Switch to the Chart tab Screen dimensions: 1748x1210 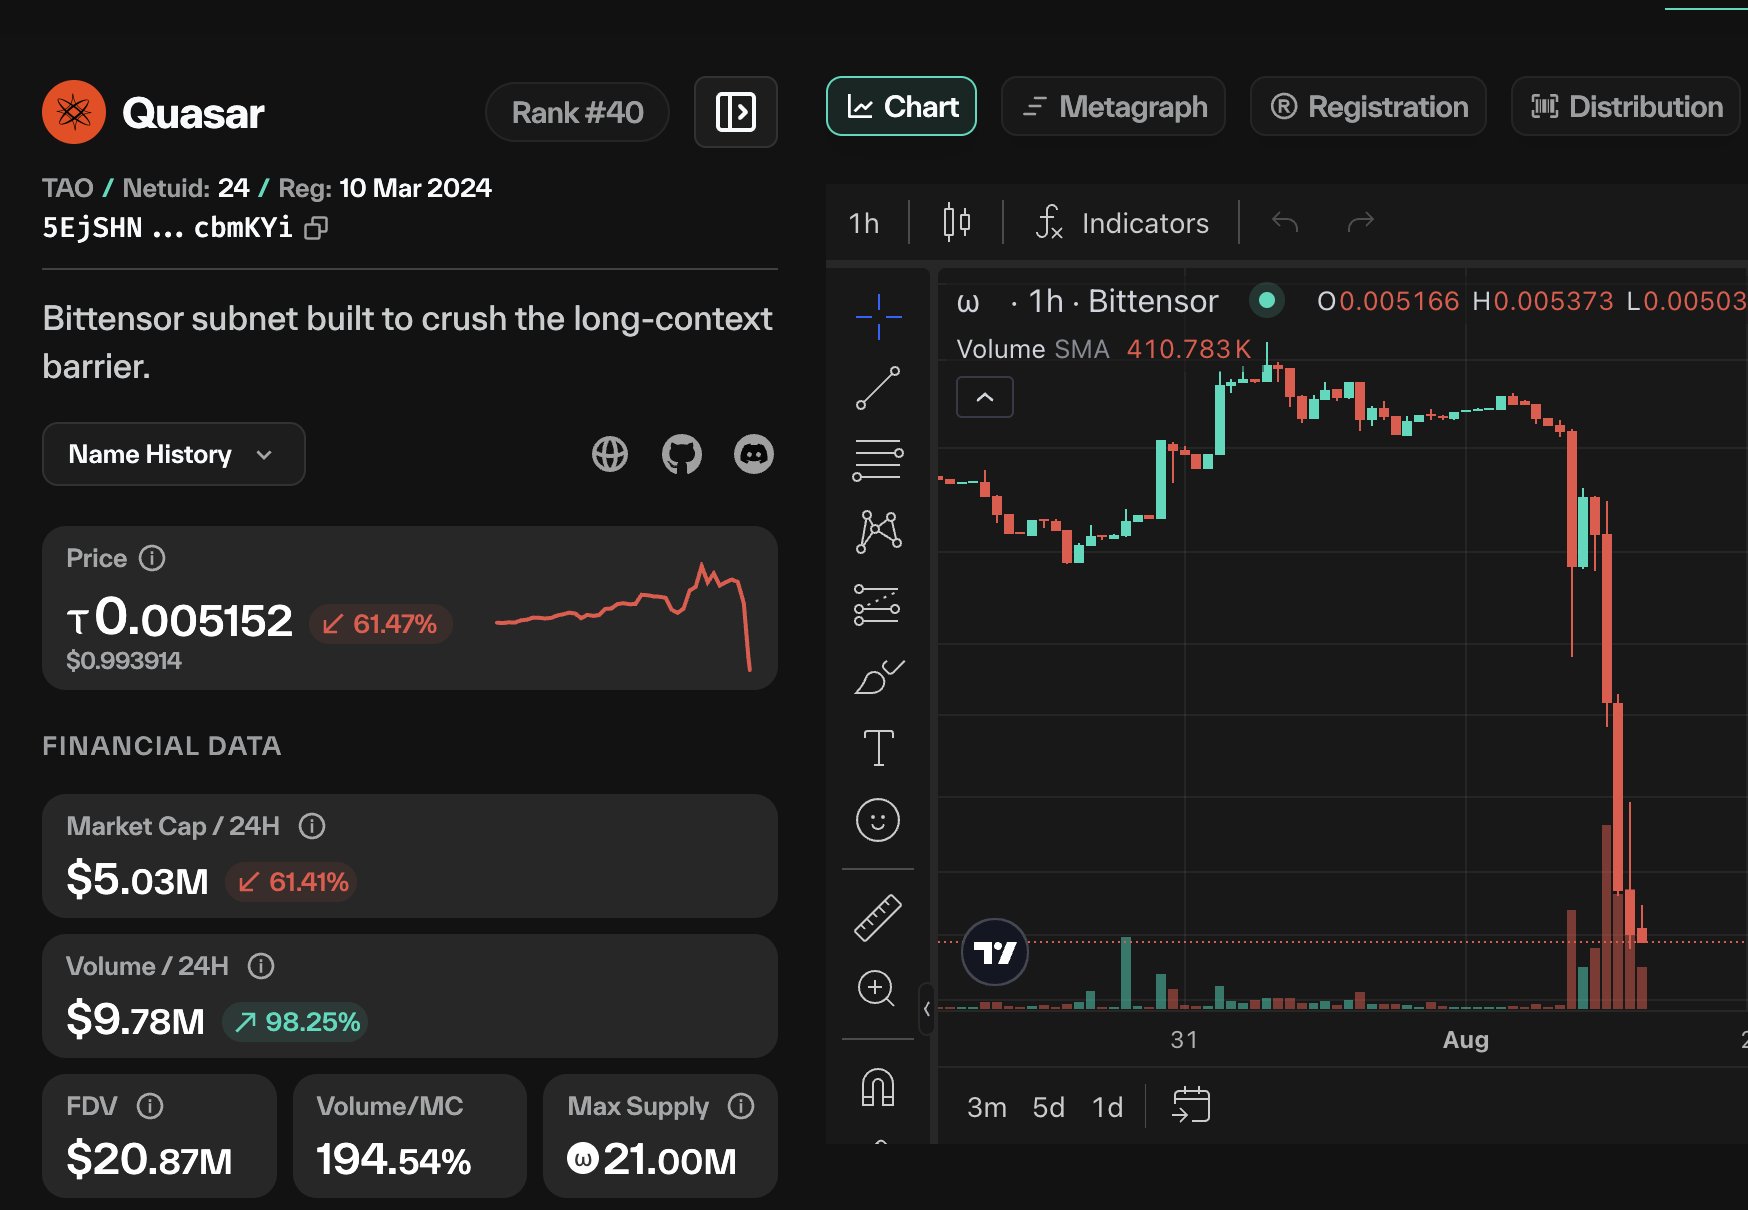[x=902, y=107]
